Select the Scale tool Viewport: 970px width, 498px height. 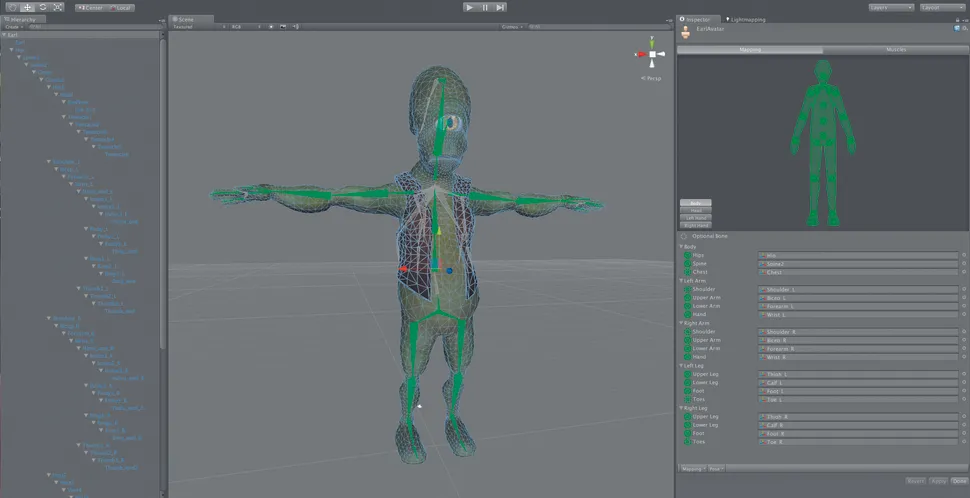57,7
